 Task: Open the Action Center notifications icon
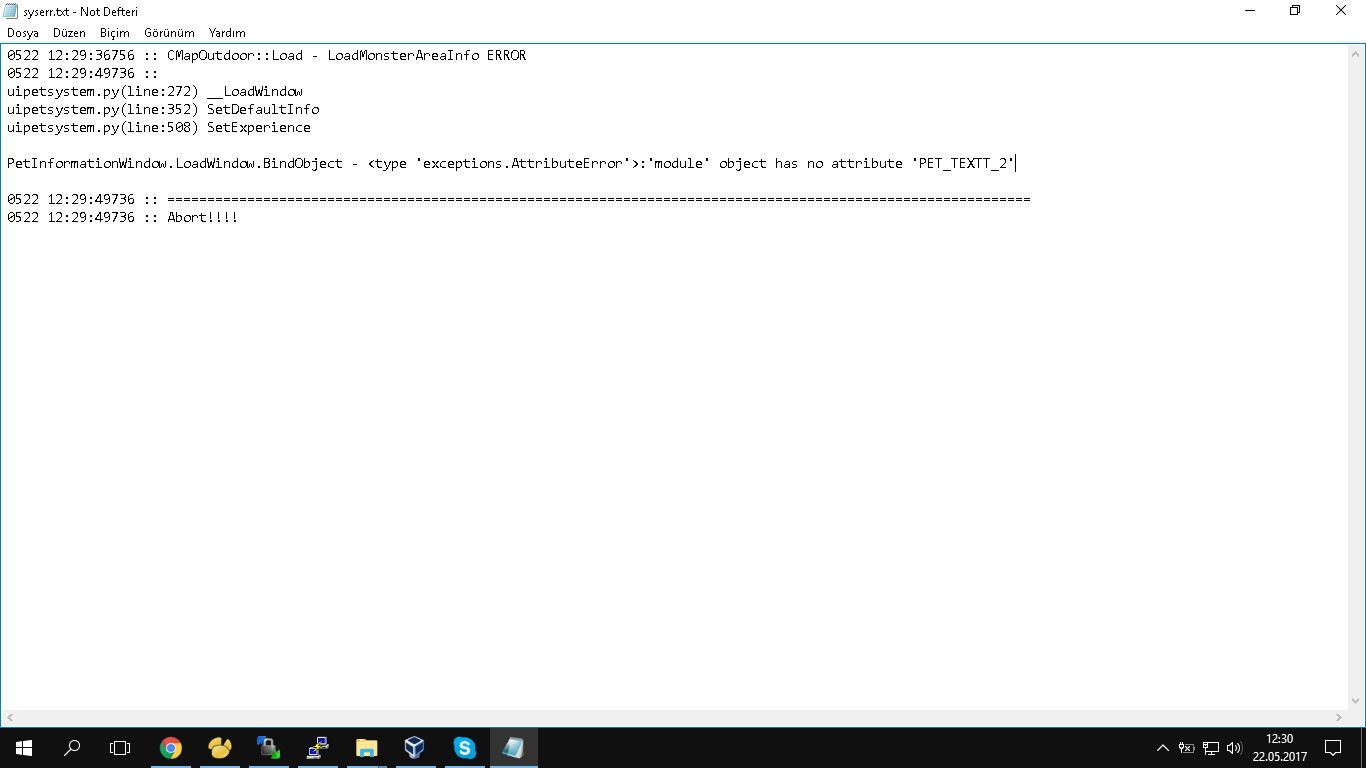(1333, 747)
